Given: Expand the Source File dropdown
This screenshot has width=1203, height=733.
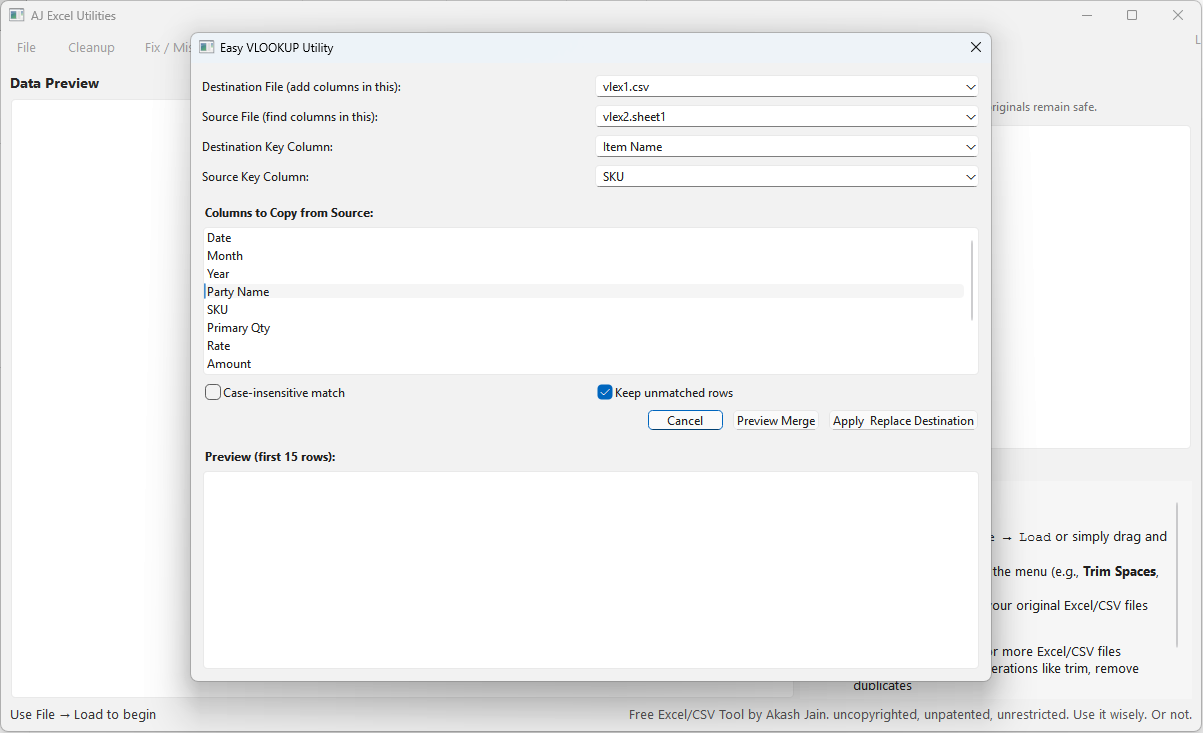Looking at the screenshot, I should point(786,117).
